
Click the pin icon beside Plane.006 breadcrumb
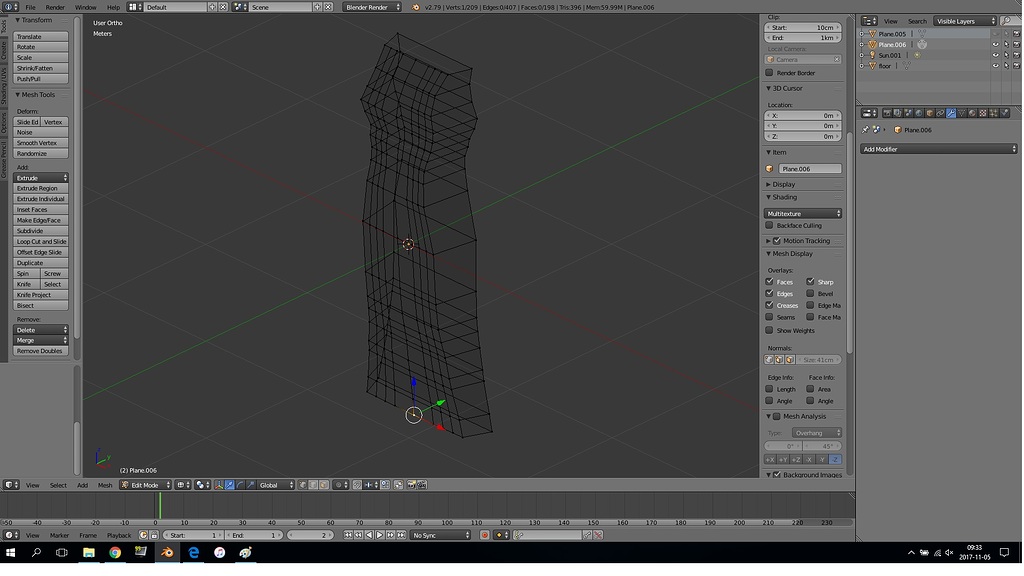(865, 130)
